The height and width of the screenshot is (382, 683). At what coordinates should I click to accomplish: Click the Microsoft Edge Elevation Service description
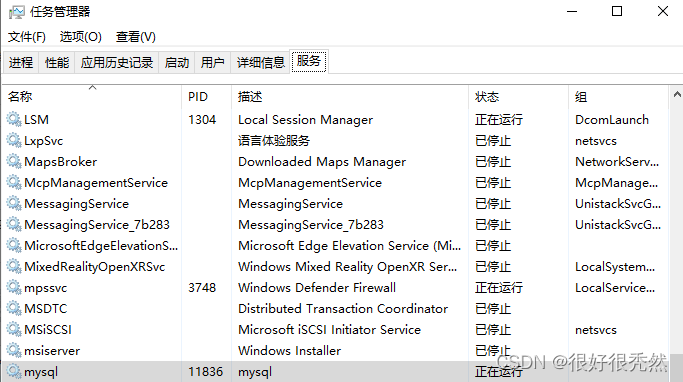(x=349, y=246)
